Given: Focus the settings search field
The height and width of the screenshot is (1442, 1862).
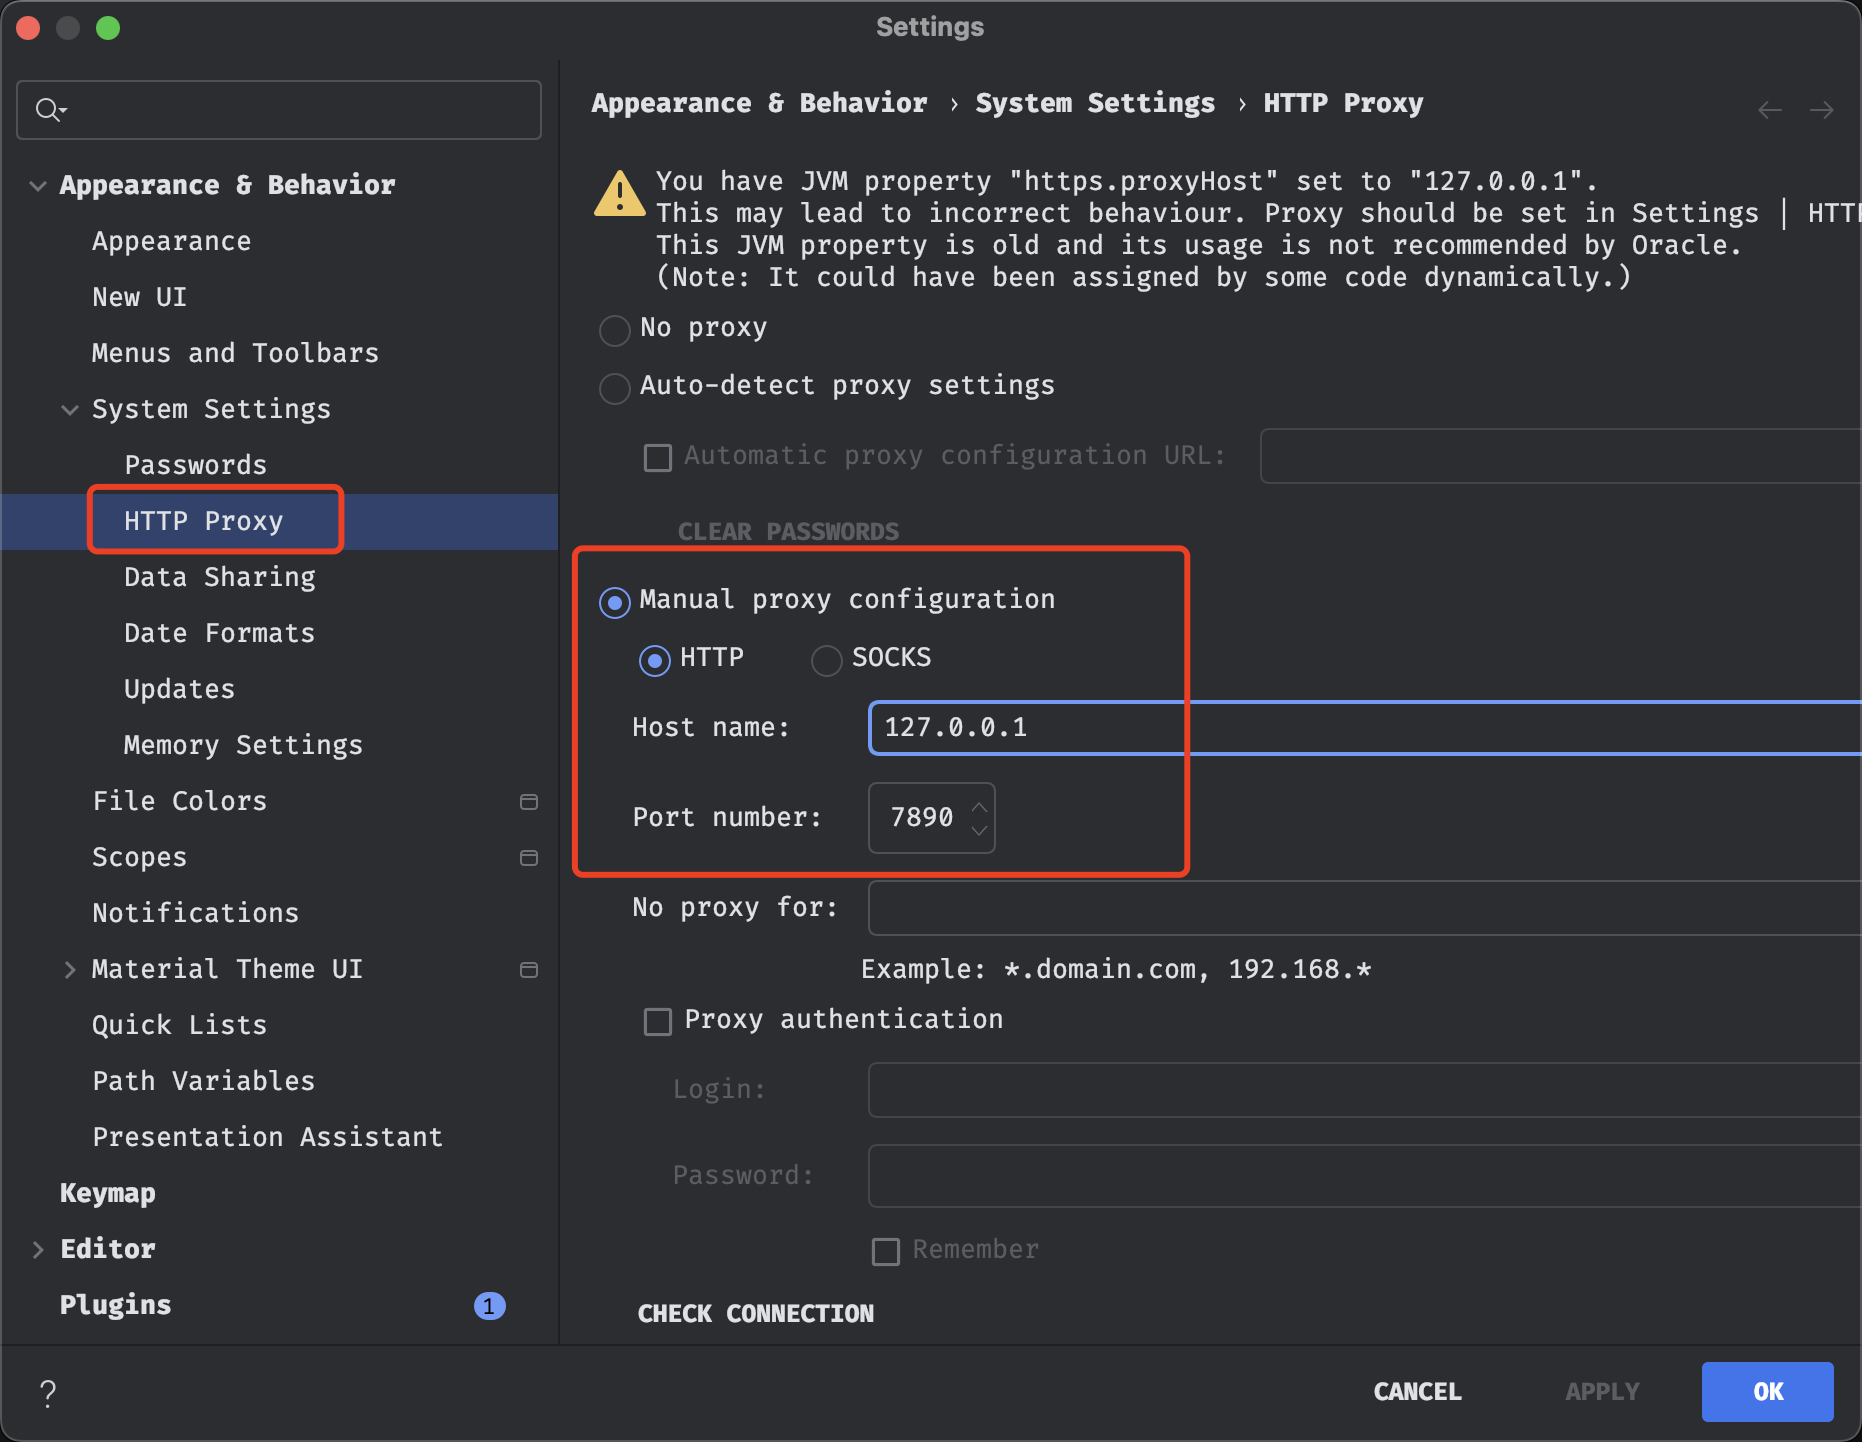Looking at the screenshot, I should [x=279, y=110].
